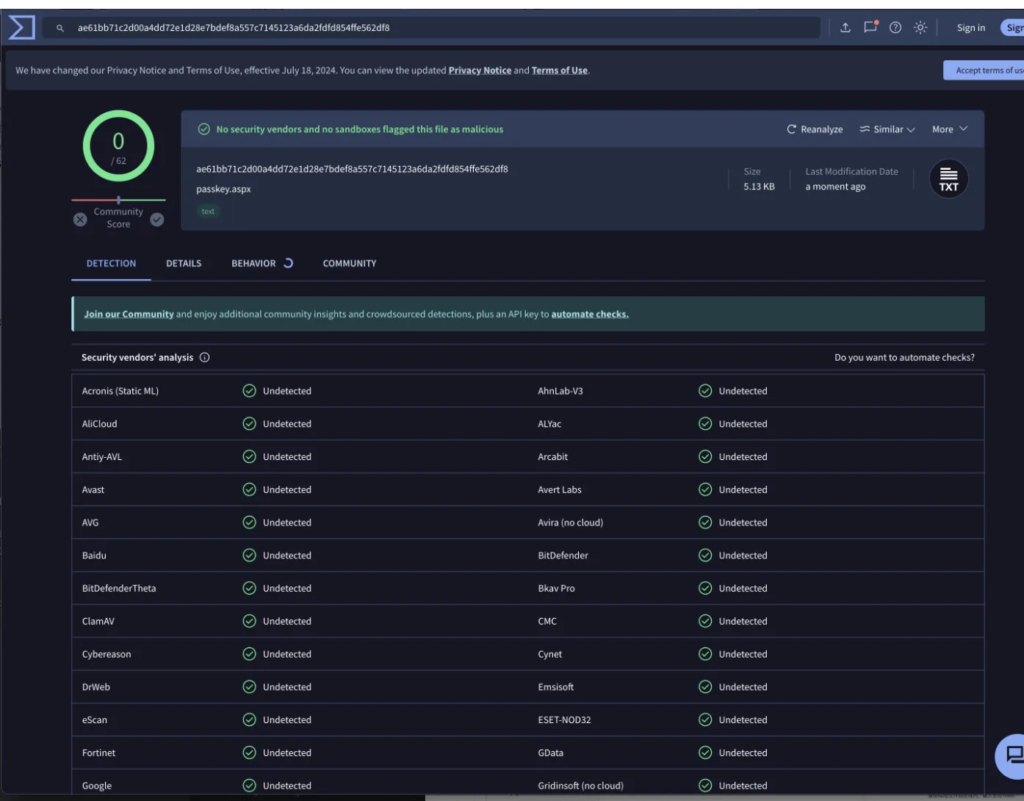1024x801 pixels.
Task: Click the community score slider bar
Action: coord(118,200)
